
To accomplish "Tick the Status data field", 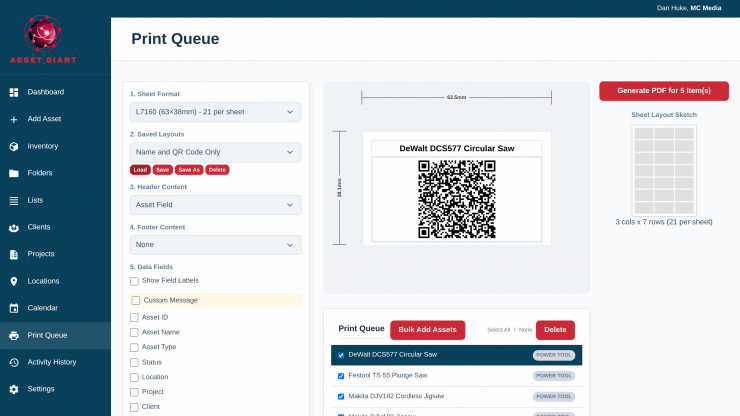I will point(134,363).
